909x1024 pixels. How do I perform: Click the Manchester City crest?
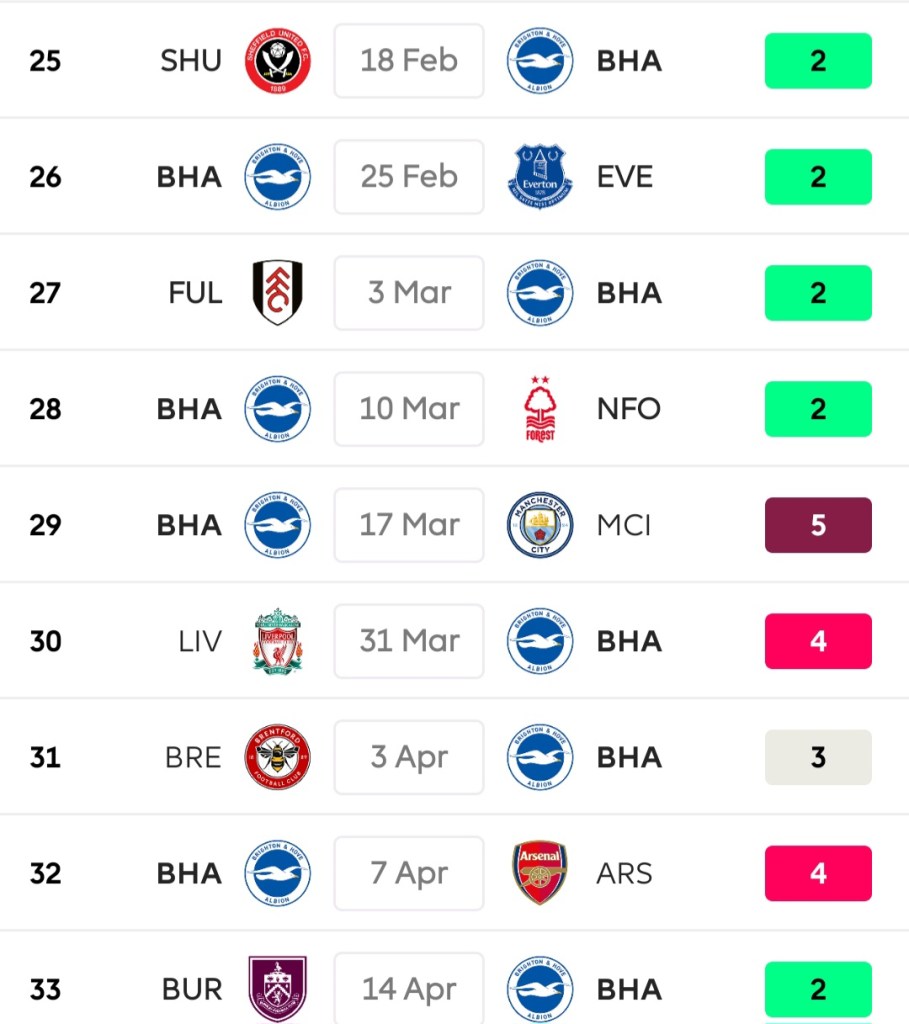click(x=540, y=525)
